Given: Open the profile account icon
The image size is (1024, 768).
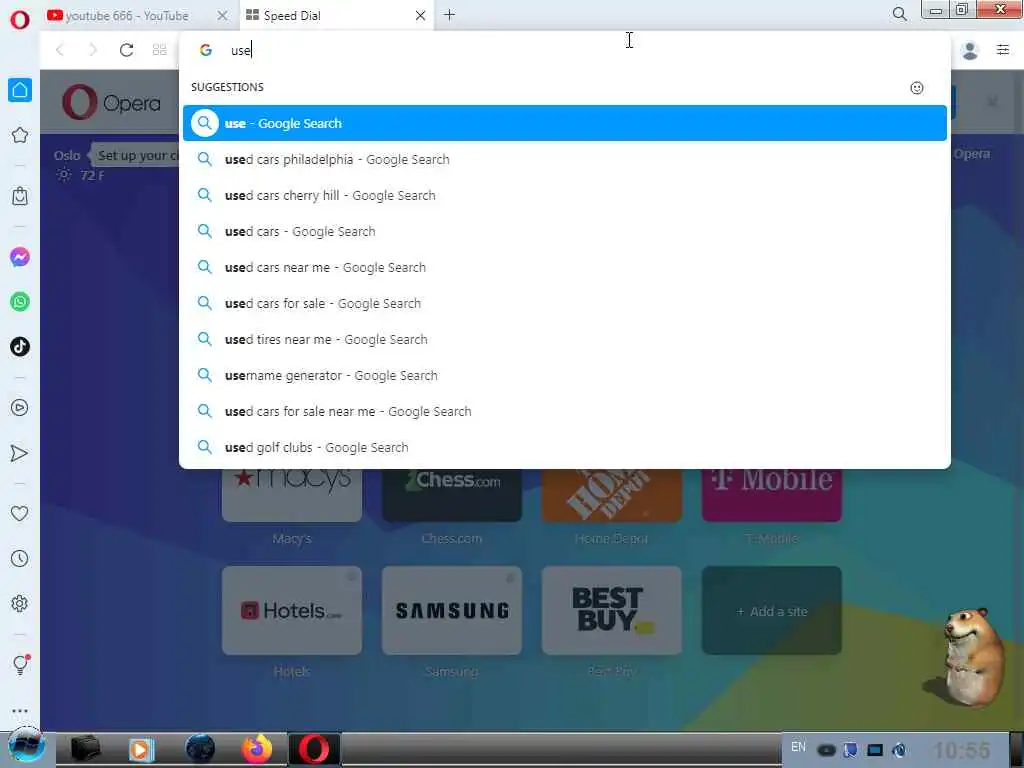Looking at the screenshot, I should (x=970, y=50).
